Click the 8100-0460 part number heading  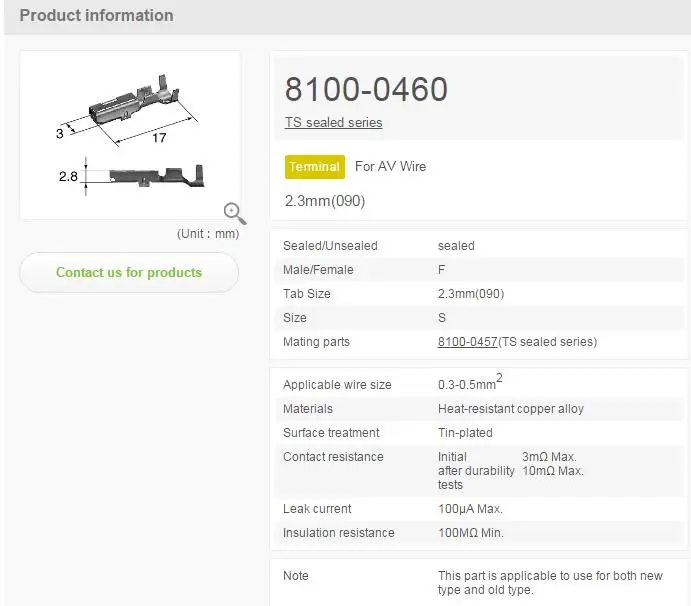coord(366,90)
